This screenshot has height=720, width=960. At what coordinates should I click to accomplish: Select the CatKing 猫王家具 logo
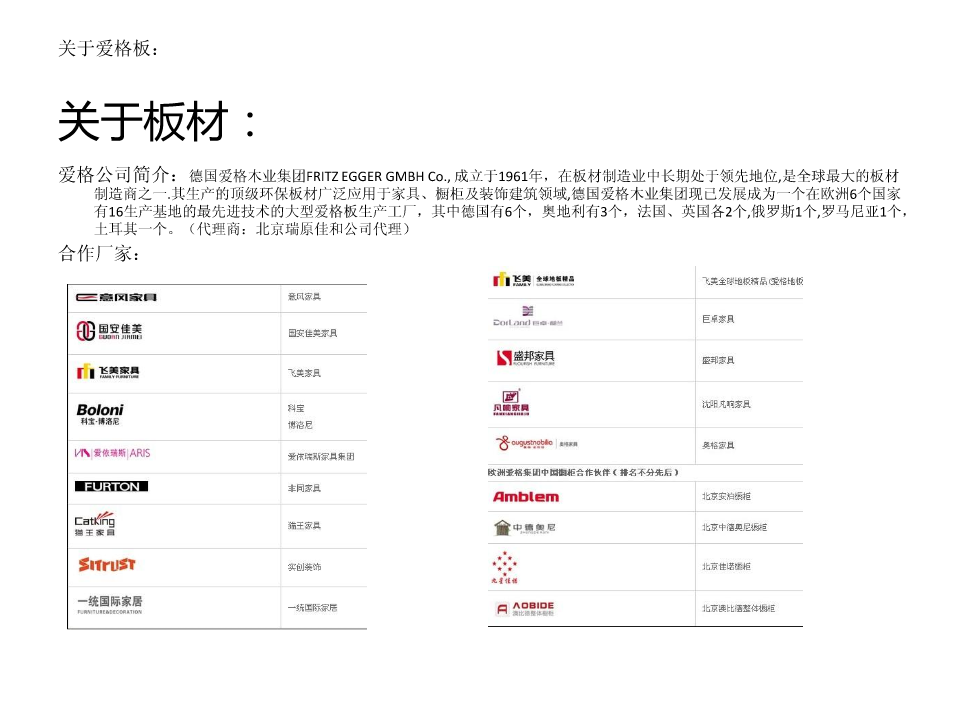tap(95, 524)
